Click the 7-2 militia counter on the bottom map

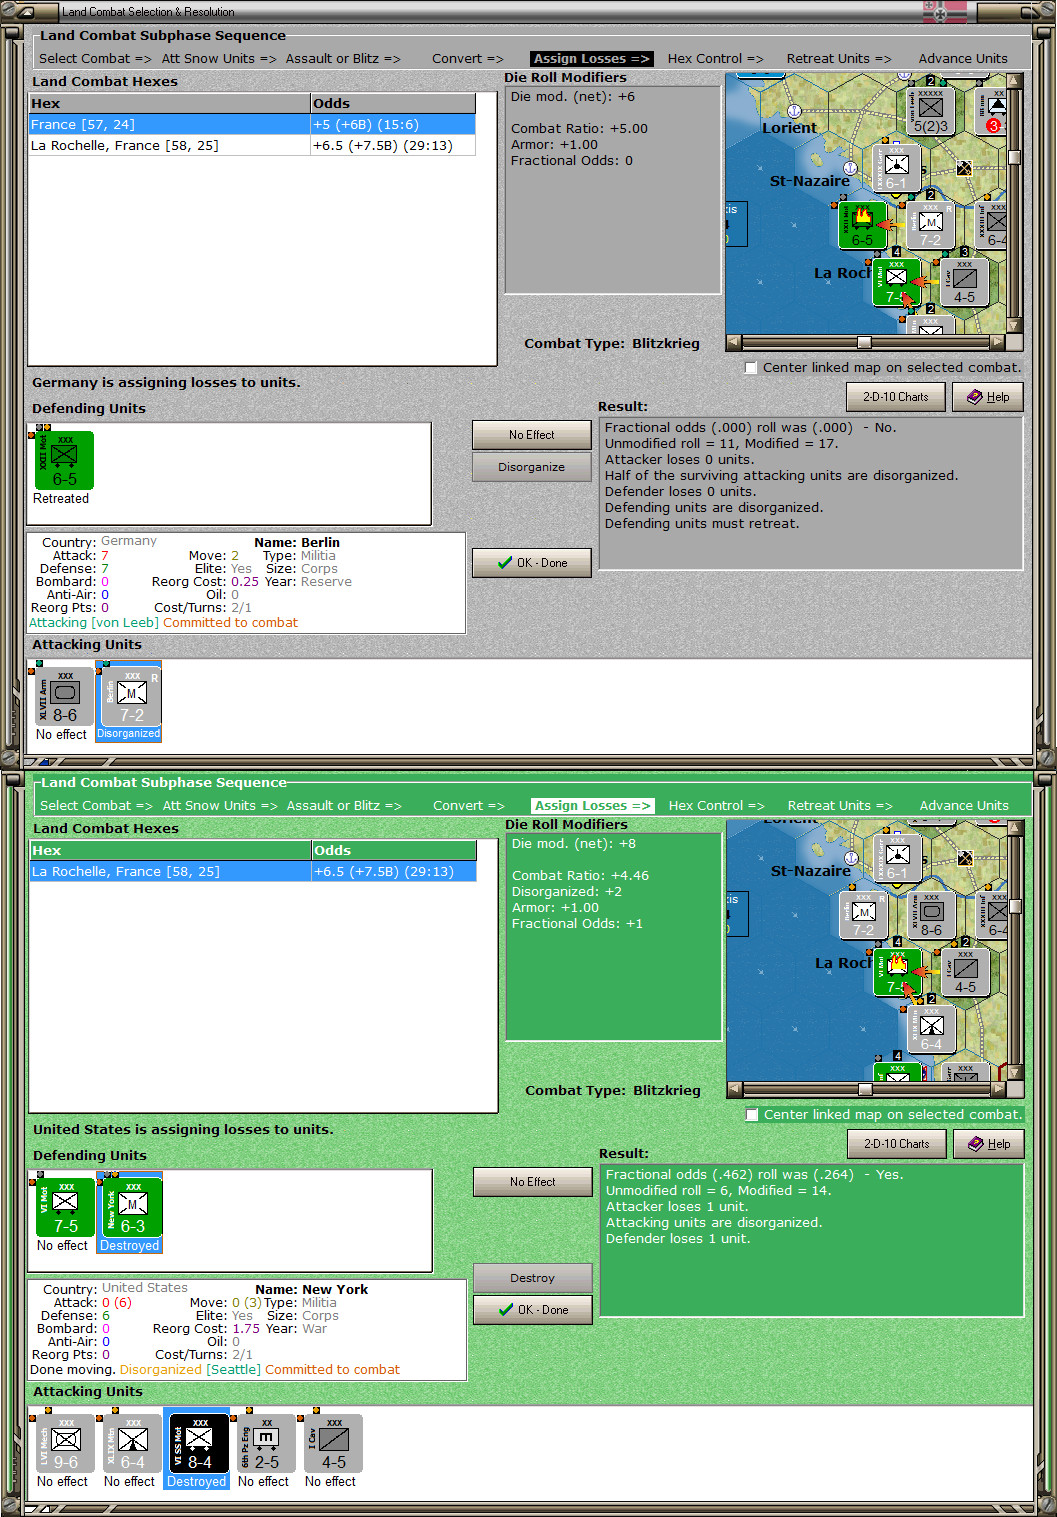863,916
